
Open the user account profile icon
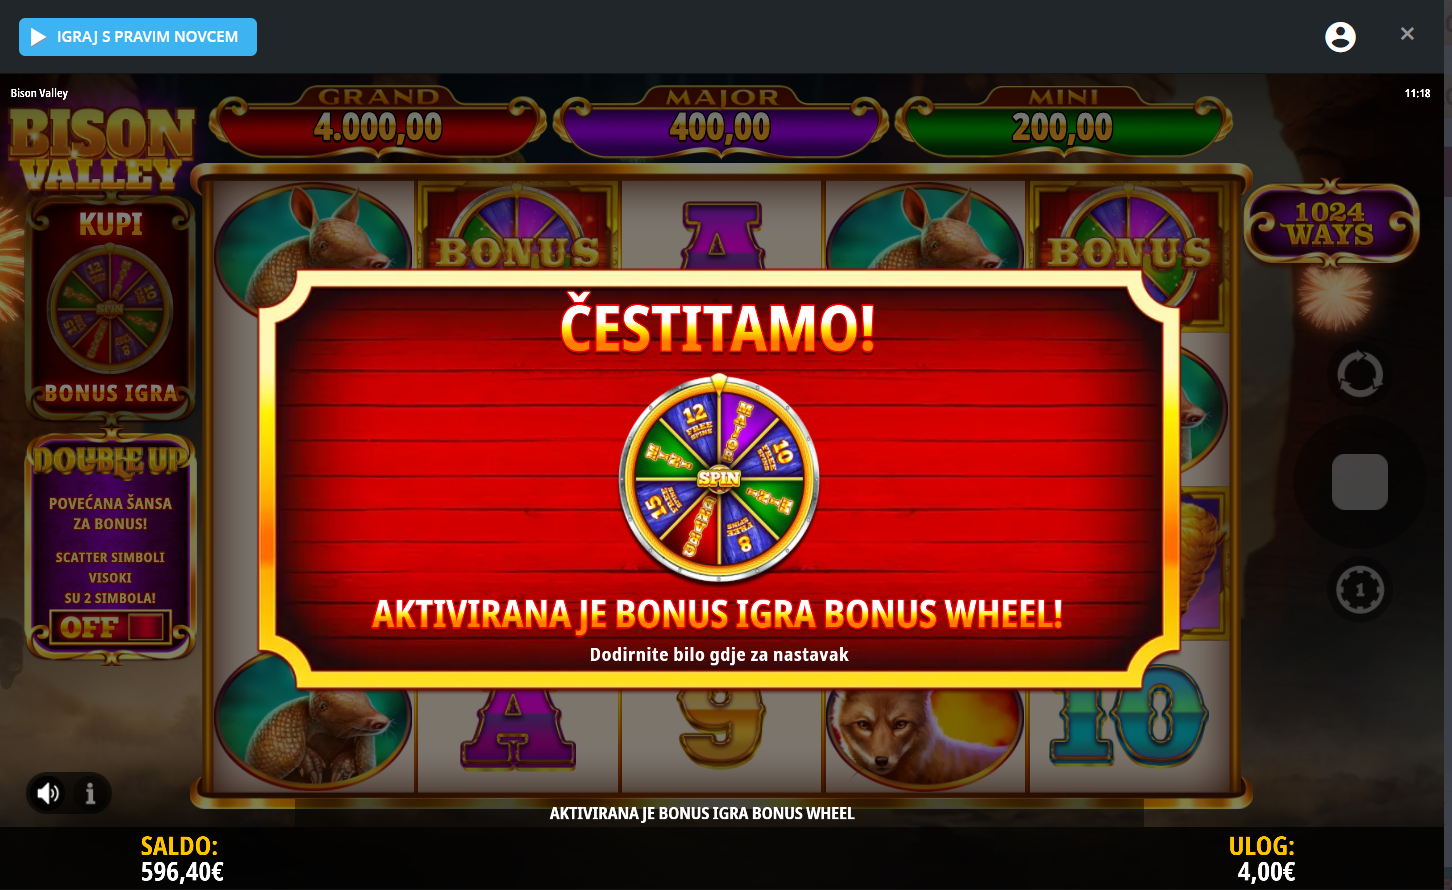[1340, 37]
